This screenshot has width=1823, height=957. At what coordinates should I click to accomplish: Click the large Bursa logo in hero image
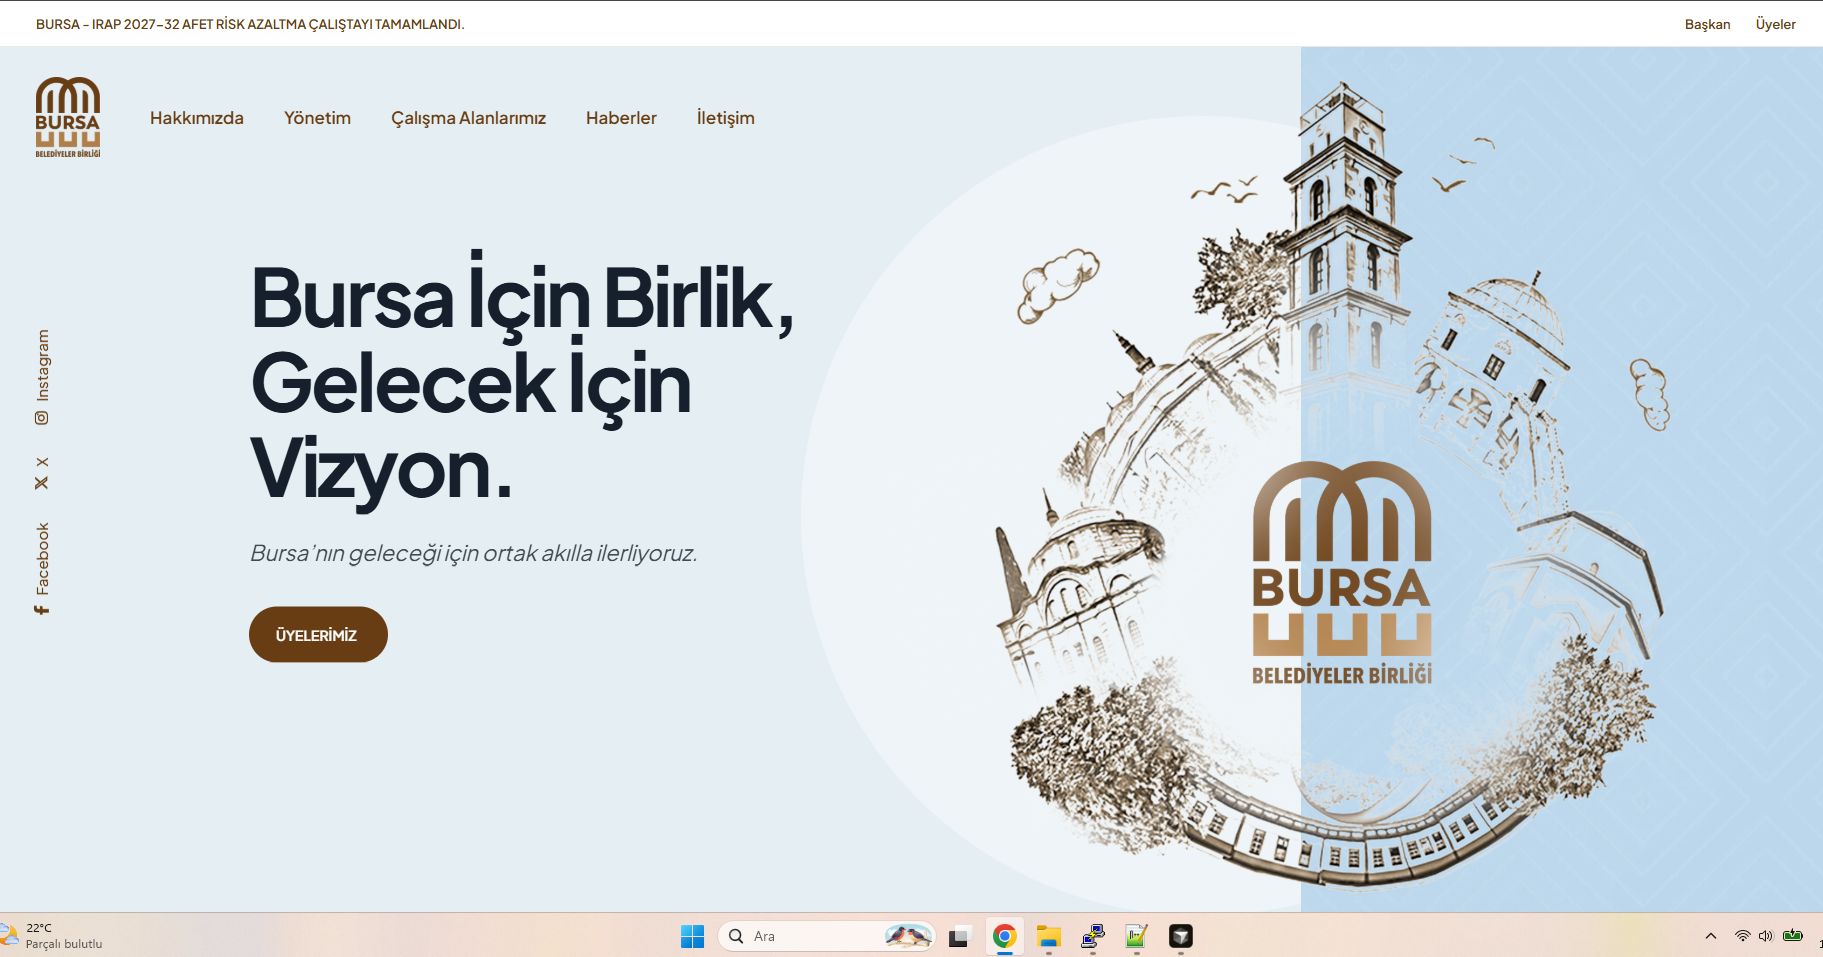coord(1341,573)
